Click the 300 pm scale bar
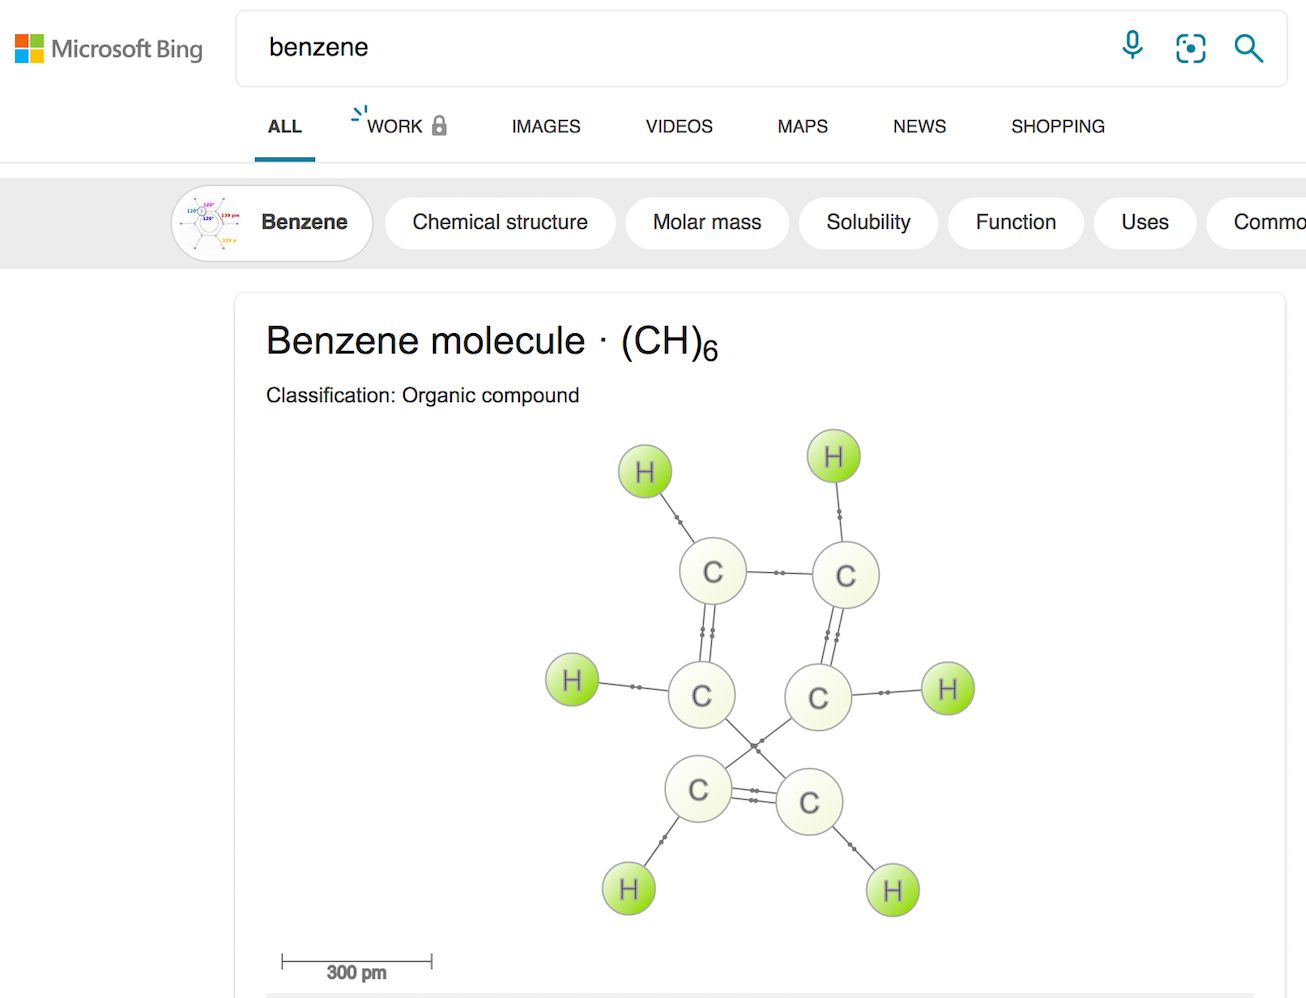Viewport: 1306px width, 998px height. [x=357, y=961]
